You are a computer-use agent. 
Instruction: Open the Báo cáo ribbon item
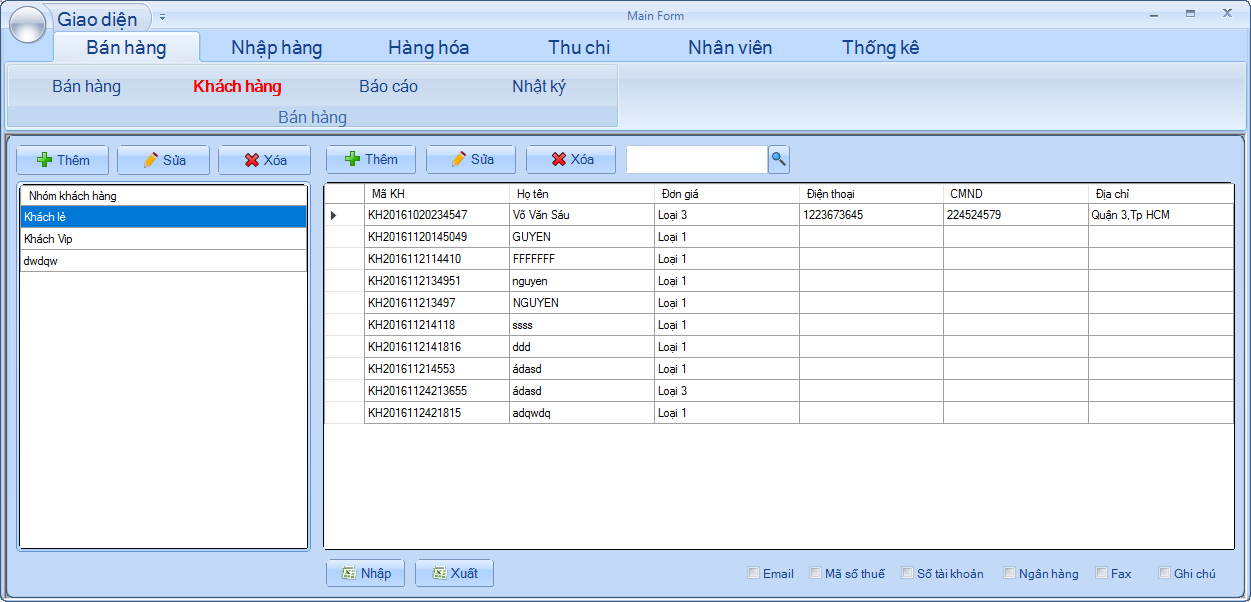click(388, 86)
